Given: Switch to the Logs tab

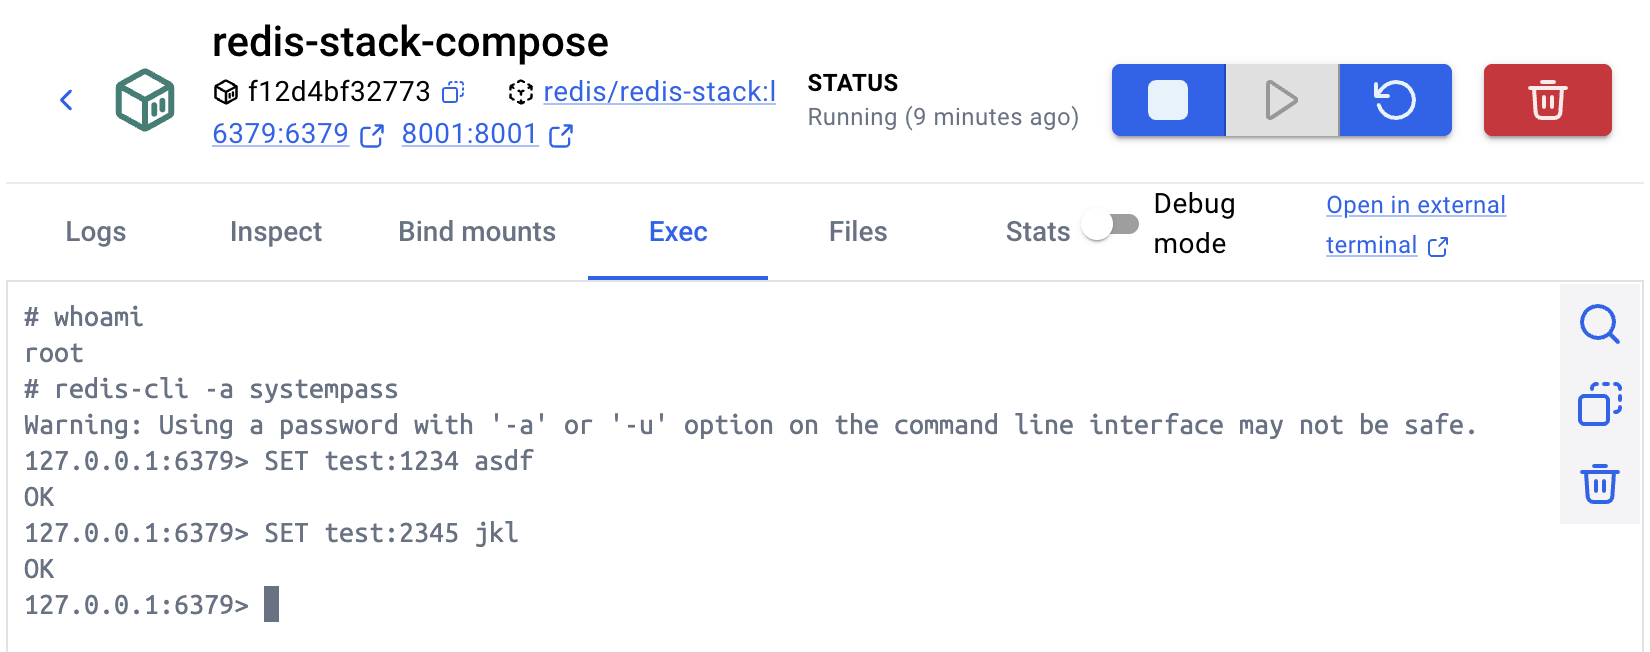Looking at the screenshot, I should pos(96,232).
